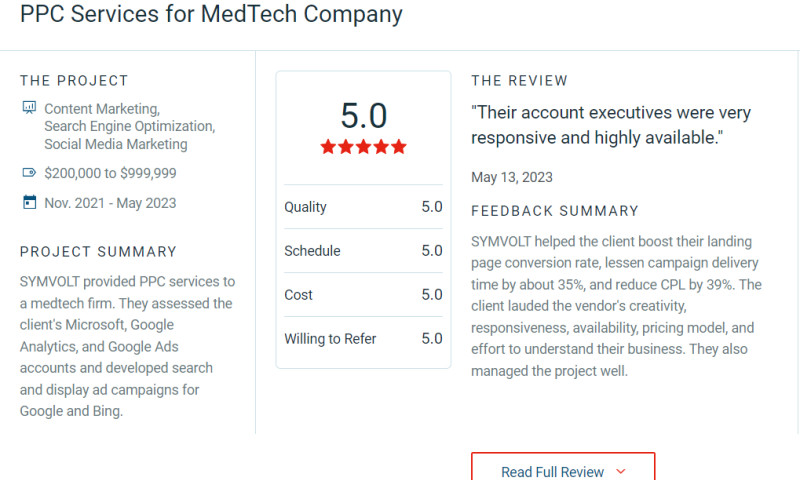Click the Feedback Summary heading
Image resolution: width=800 pixels, height=480 pixels.
point(555,211)
